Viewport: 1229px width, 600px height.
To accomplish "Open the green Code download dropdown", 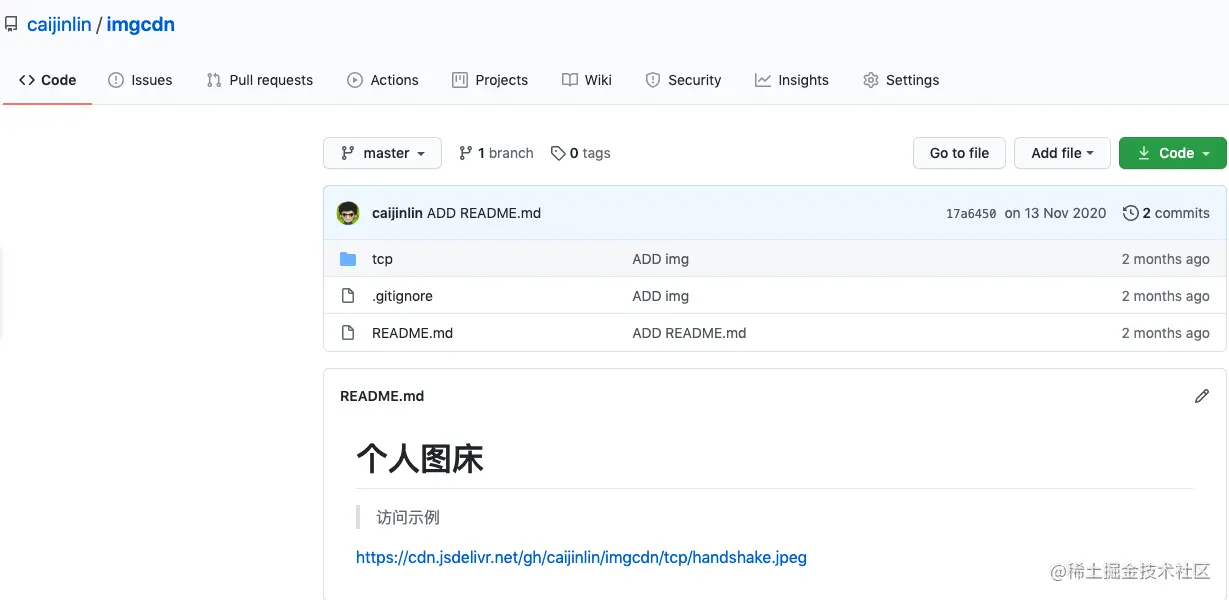I will coord(1173,153).
